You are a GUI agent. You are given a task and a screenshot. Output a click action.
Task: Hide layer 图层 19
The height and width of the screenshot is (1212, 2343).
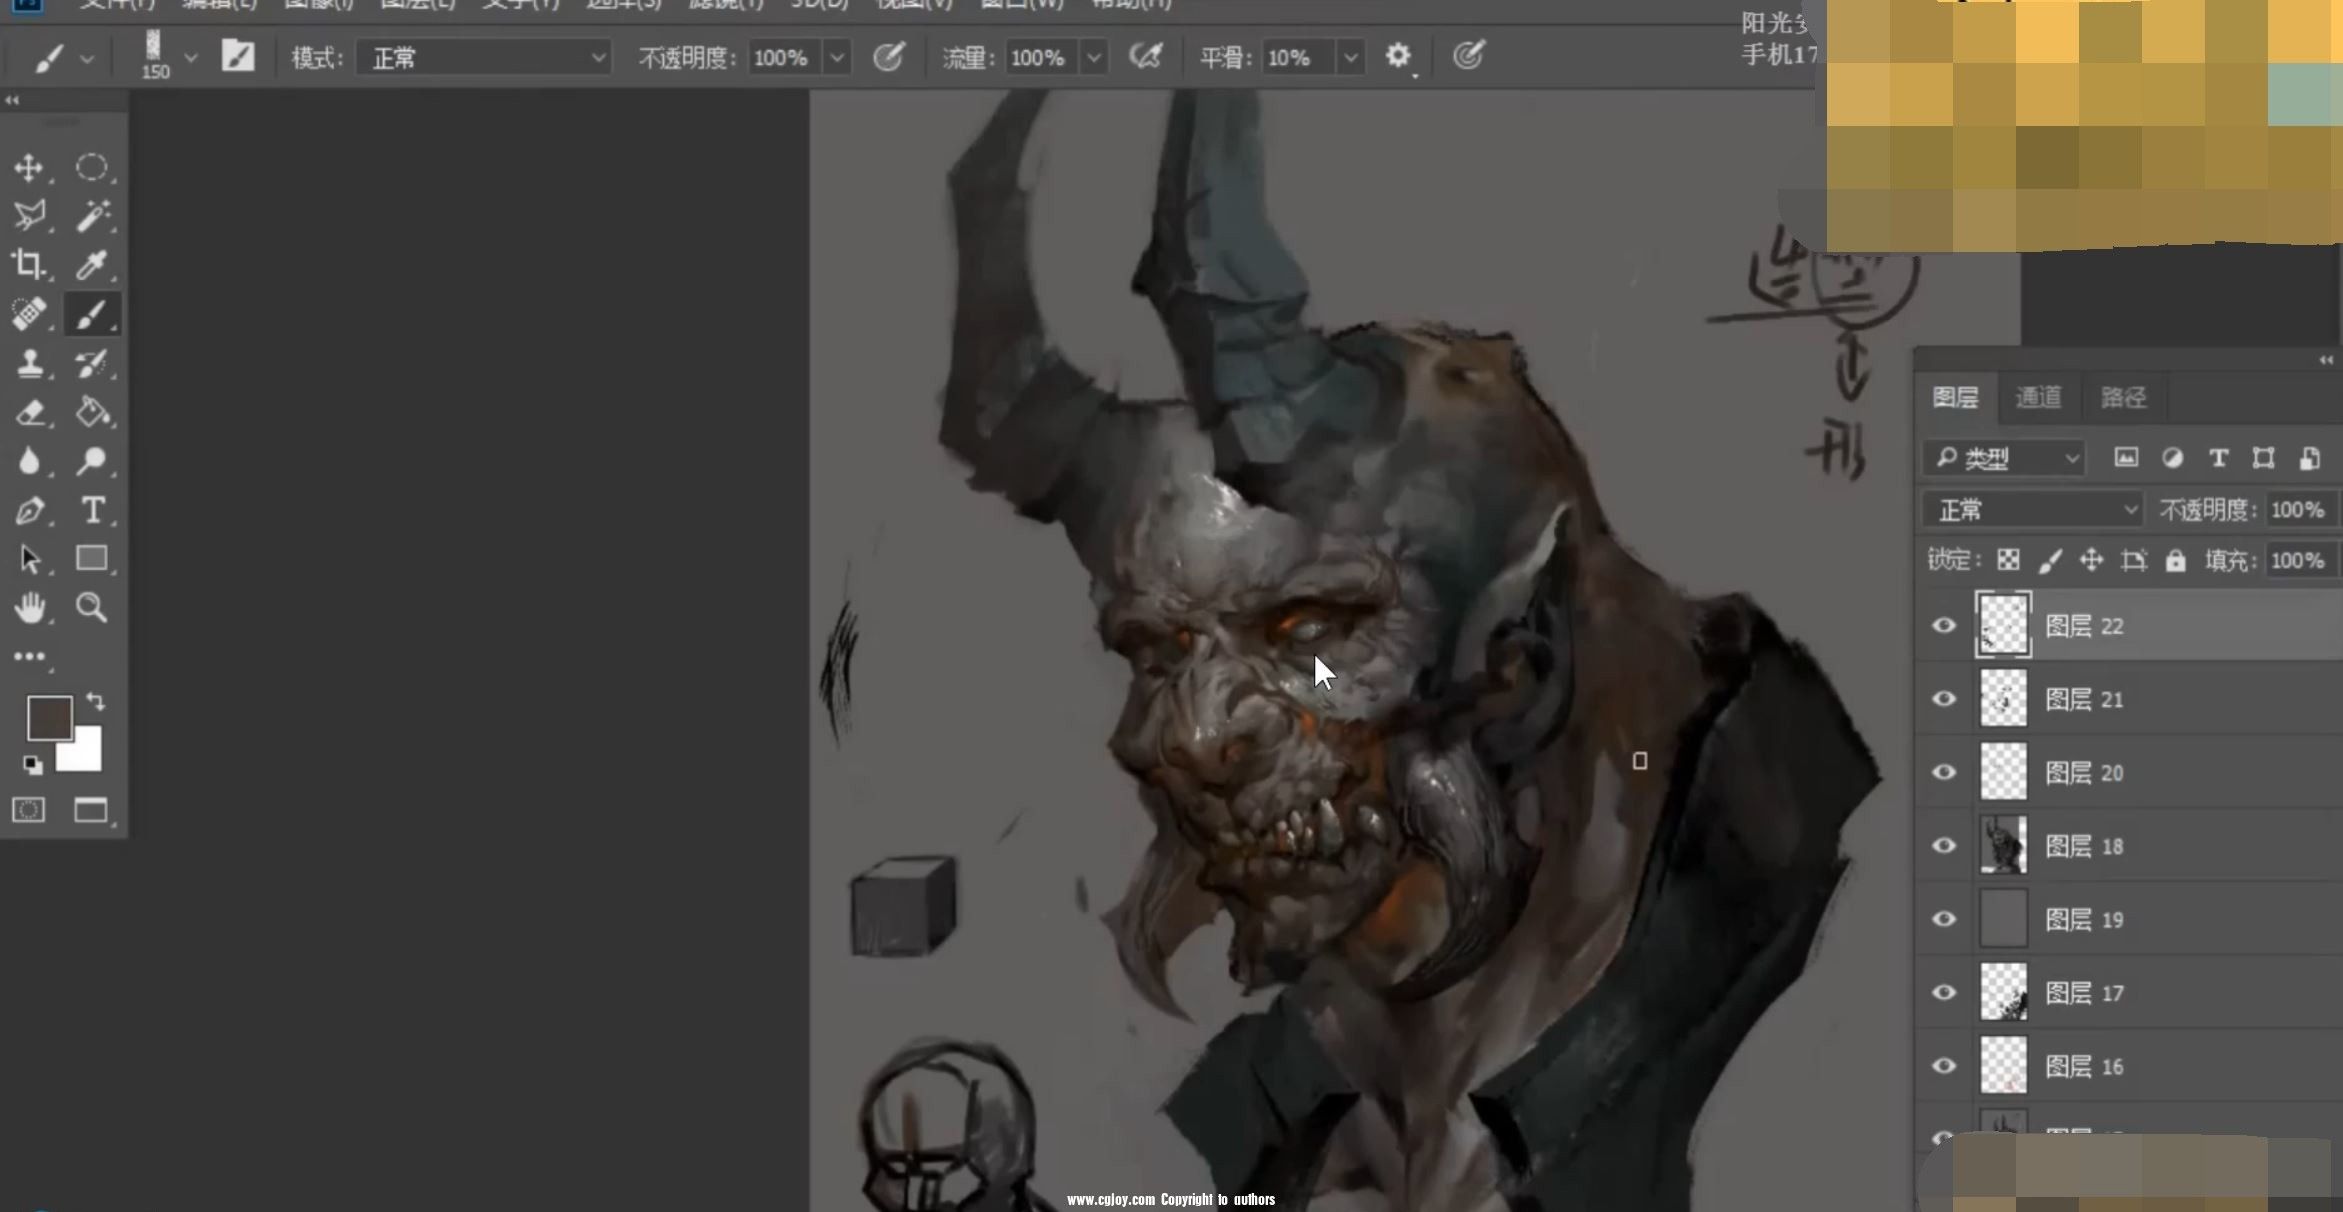click(x=1943, y=918)
